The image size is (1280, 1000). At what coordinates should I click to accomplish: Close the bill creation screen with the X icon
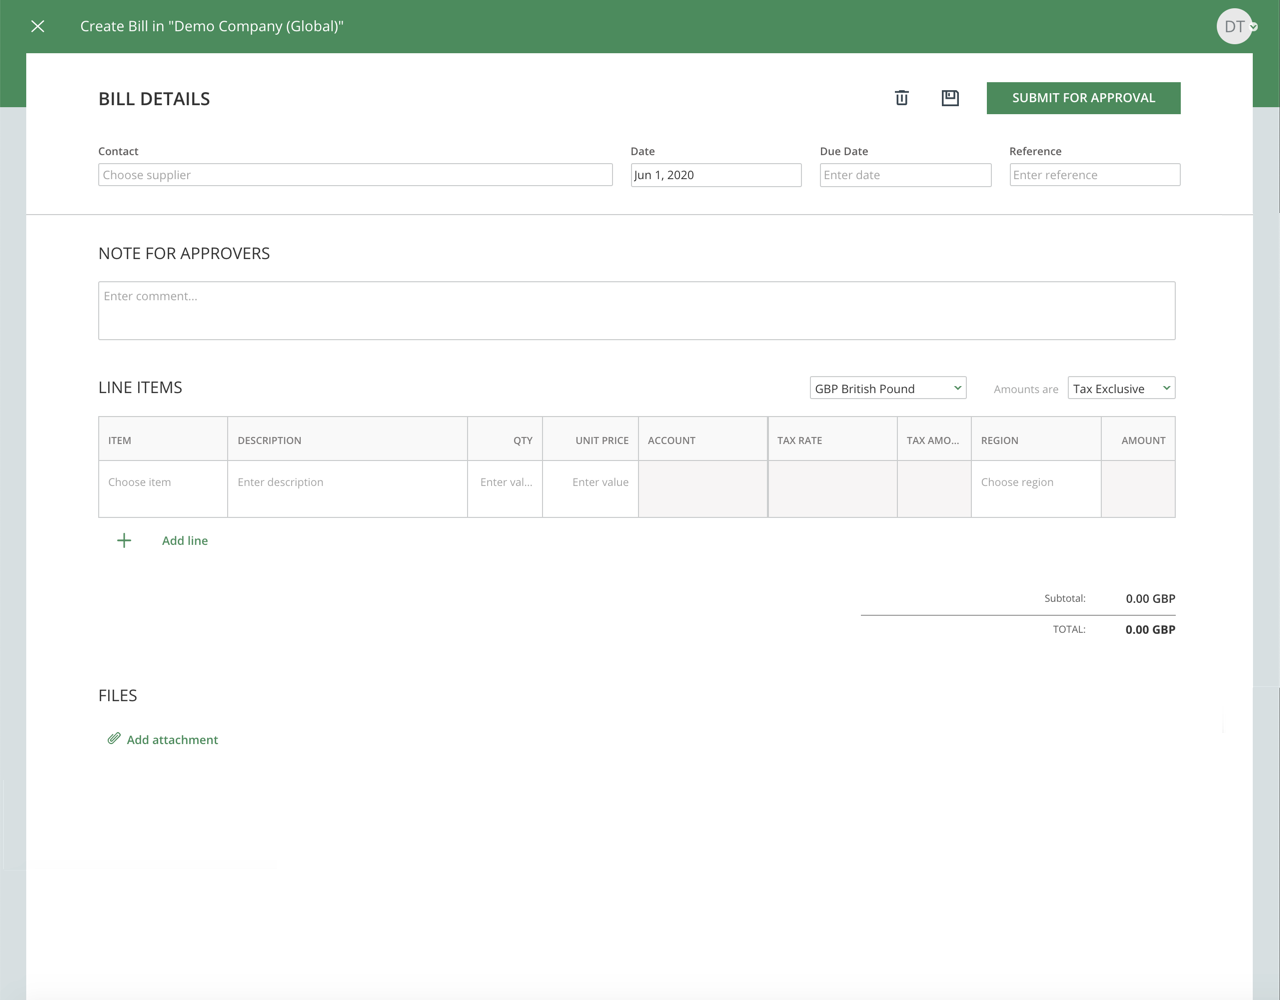tap(38, 26)
